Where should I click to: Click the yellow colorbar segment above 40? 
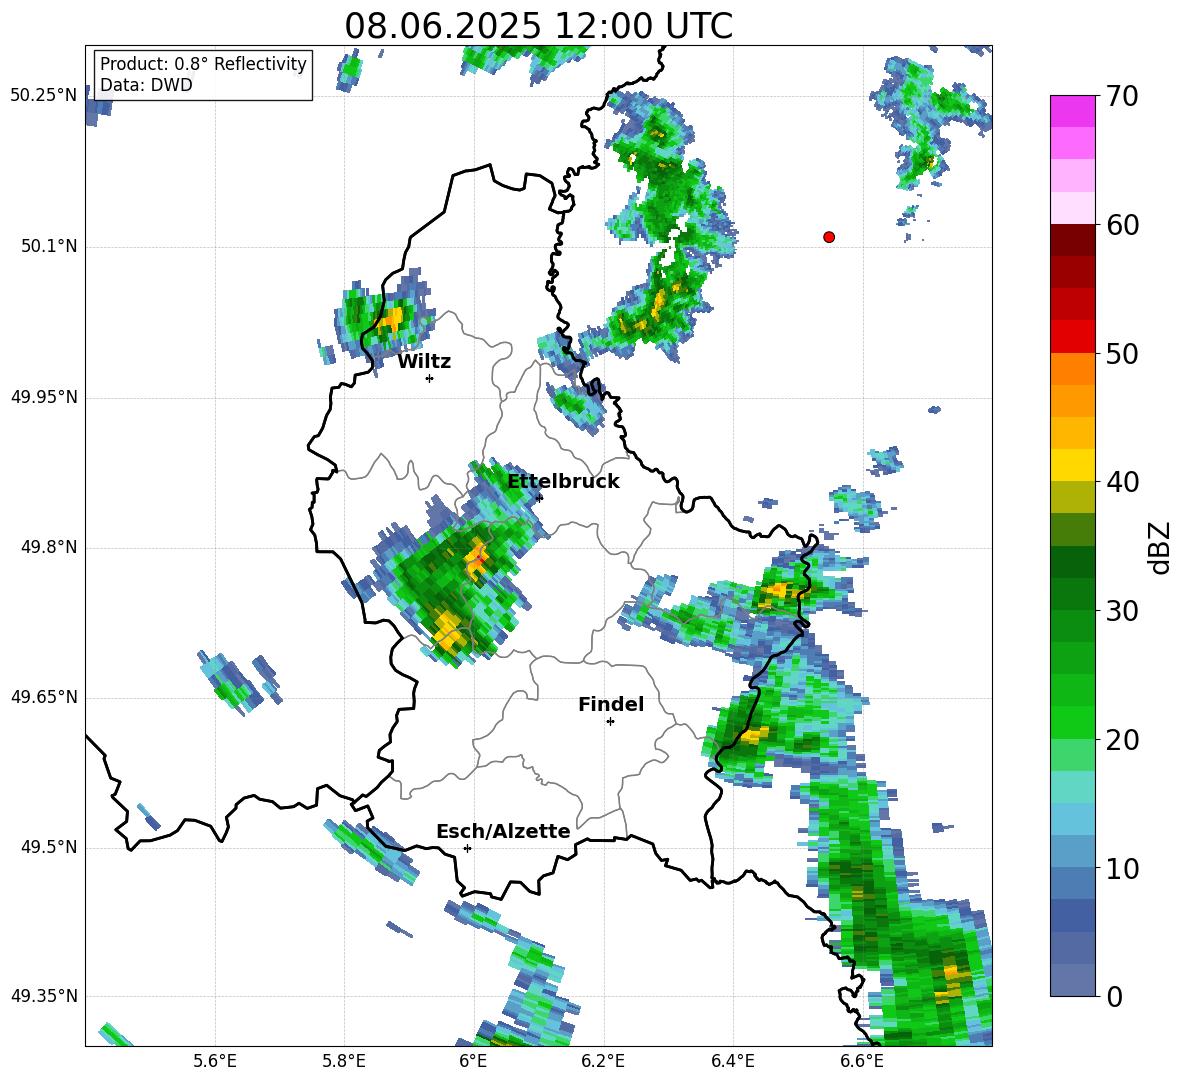(1072, 465)
